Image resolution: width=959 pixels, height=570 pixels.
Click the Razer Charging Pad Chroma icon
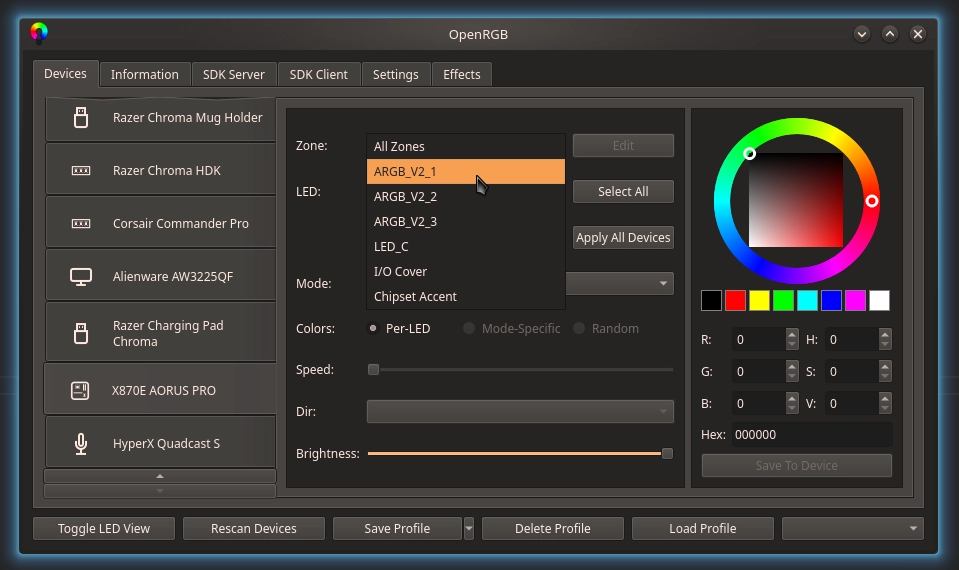click(81, 333)
